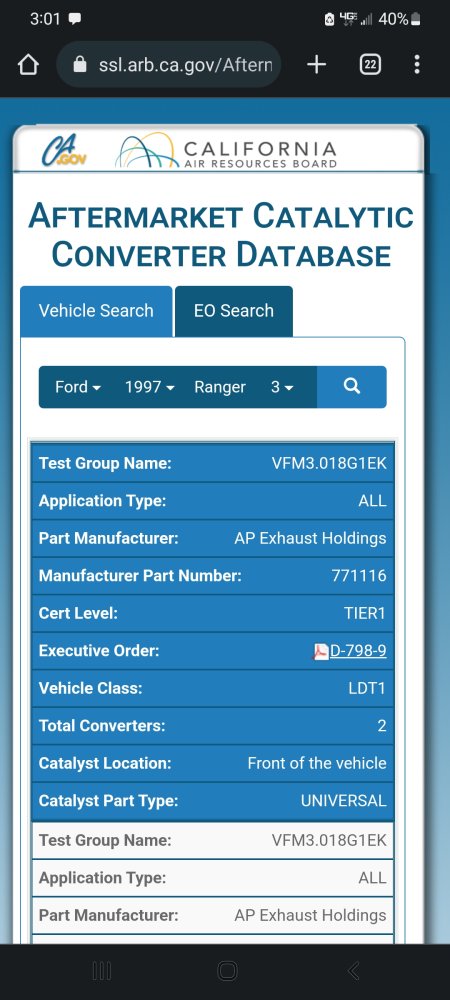
Task: Expand the Ford make dropdown
Action: [78, 387]
